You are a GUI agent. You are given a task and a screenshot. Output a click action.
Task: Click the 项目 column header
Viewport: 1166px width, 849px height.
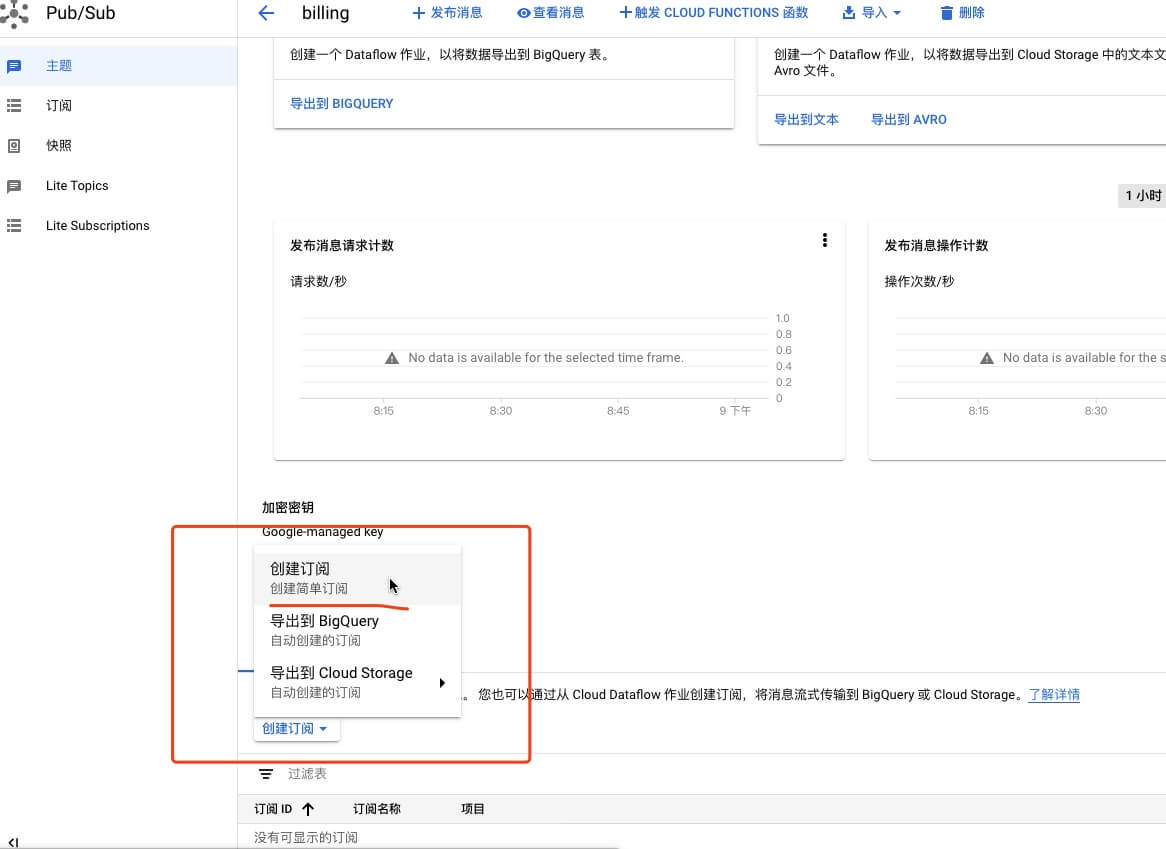point(473,809)
